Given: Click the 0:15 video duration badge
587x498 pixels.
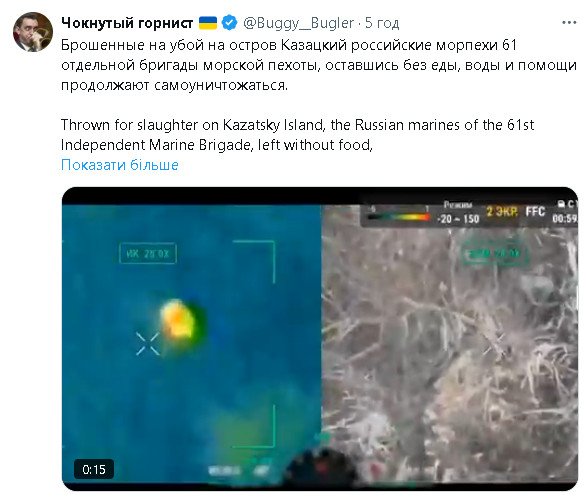Looking at the screenshot, I should pos(94,469).
